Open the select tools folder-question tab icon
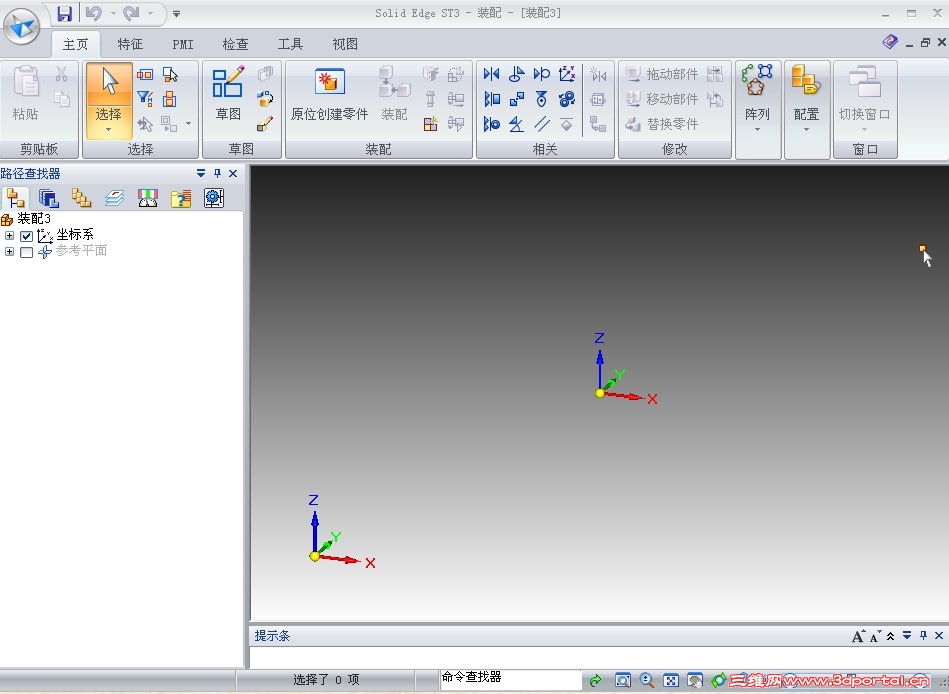Viewport: 949px width, 694px height. (180, 198)
